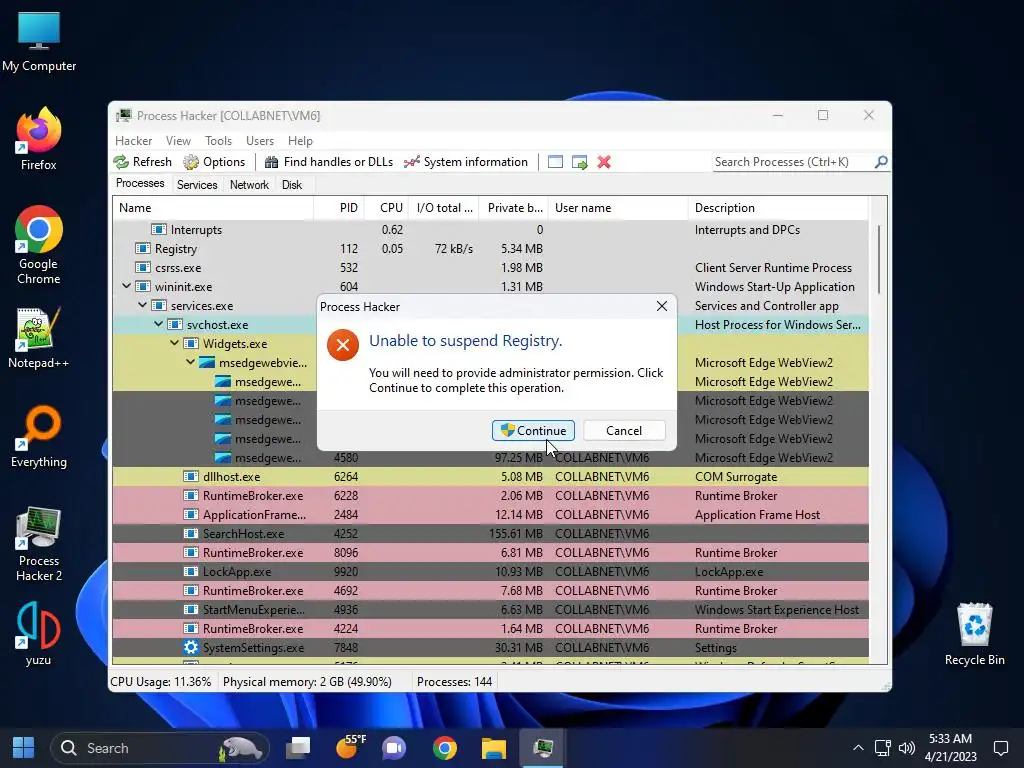Open the Help menu
This screenshot has width=1024, height=768.
(300, 140)
